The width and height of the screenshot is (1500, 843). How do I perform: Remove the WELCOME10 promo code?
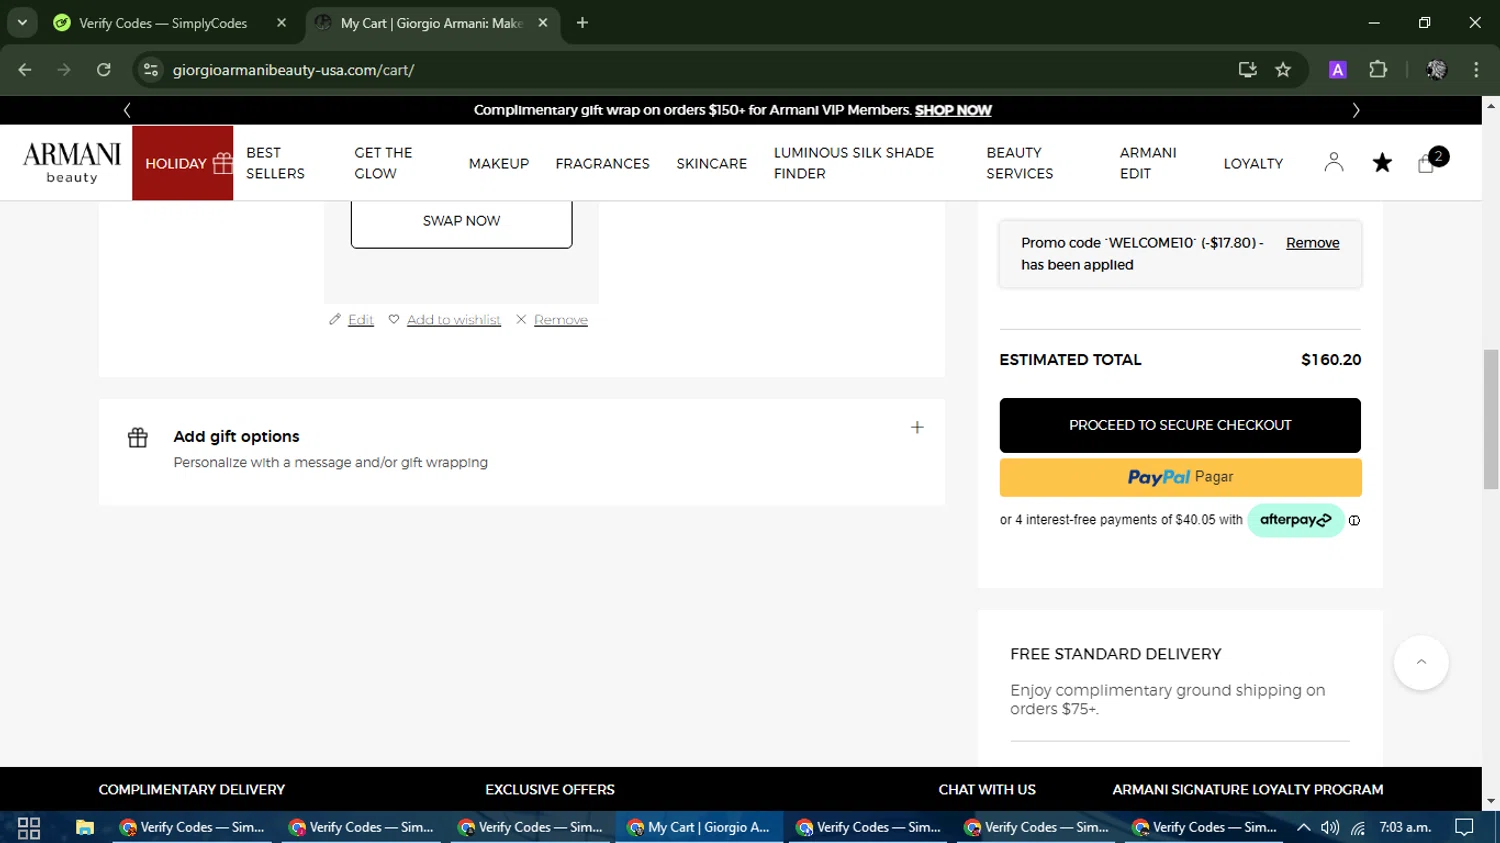click(1312, 243)
